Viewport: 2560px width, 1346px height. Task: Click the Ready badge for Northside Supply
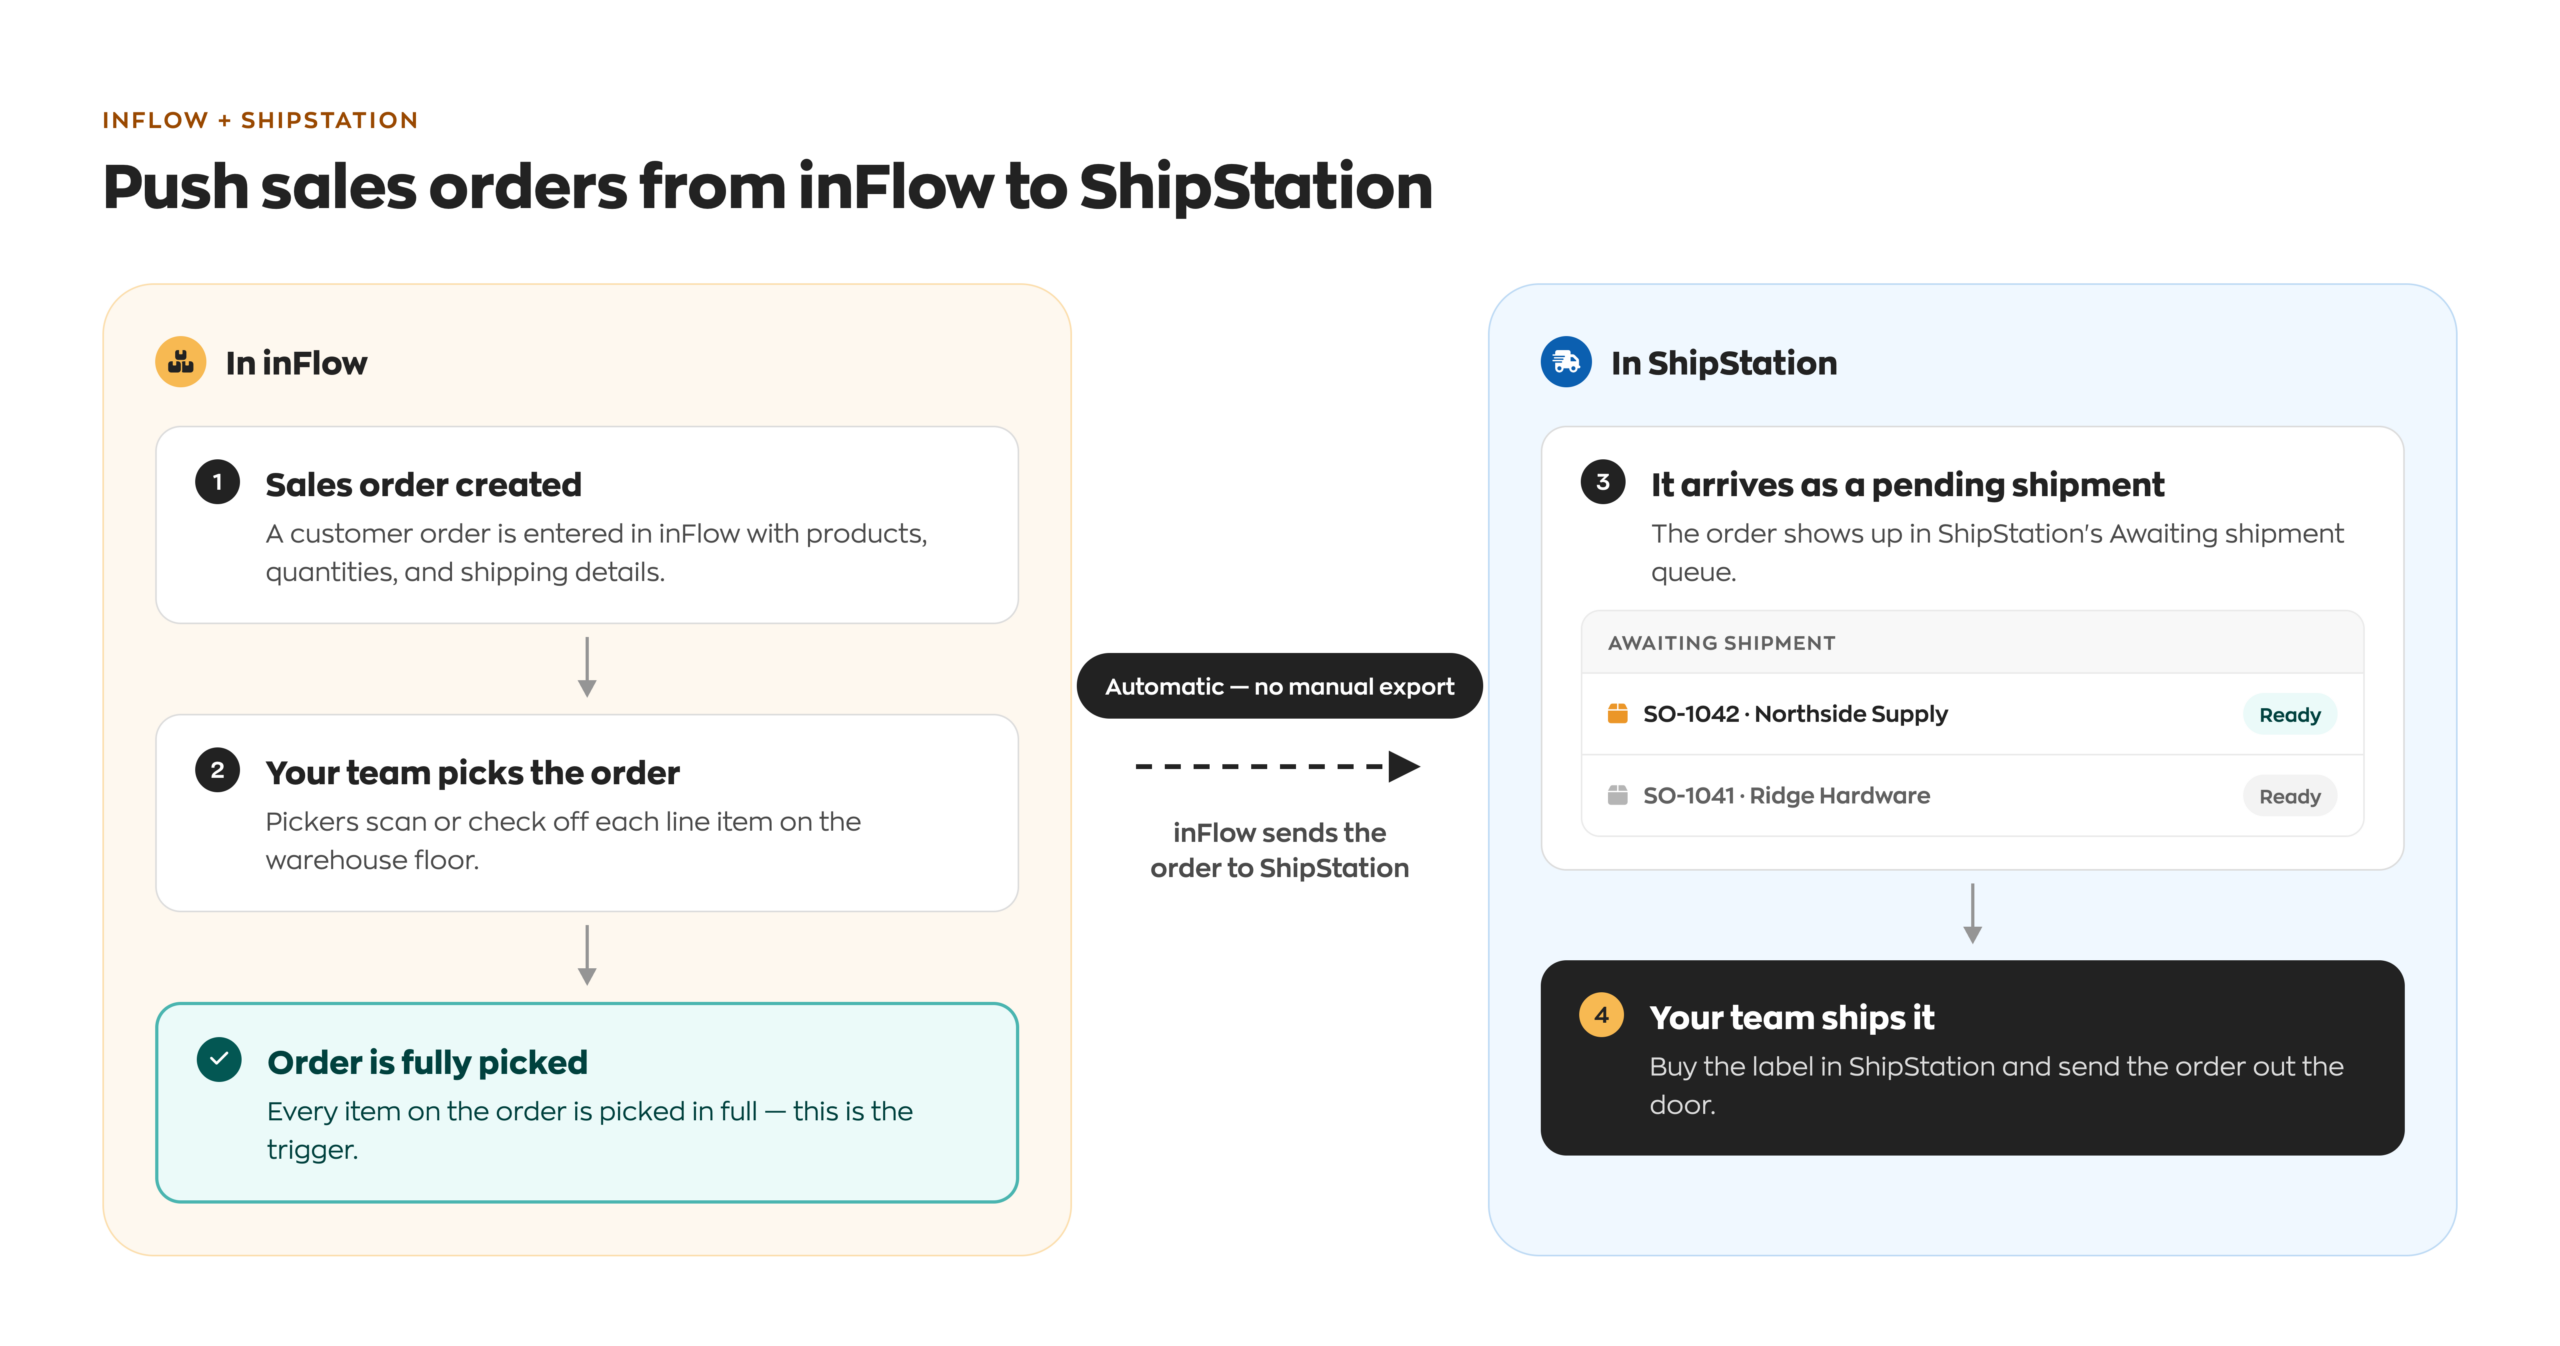click(x=2289, y=714)
